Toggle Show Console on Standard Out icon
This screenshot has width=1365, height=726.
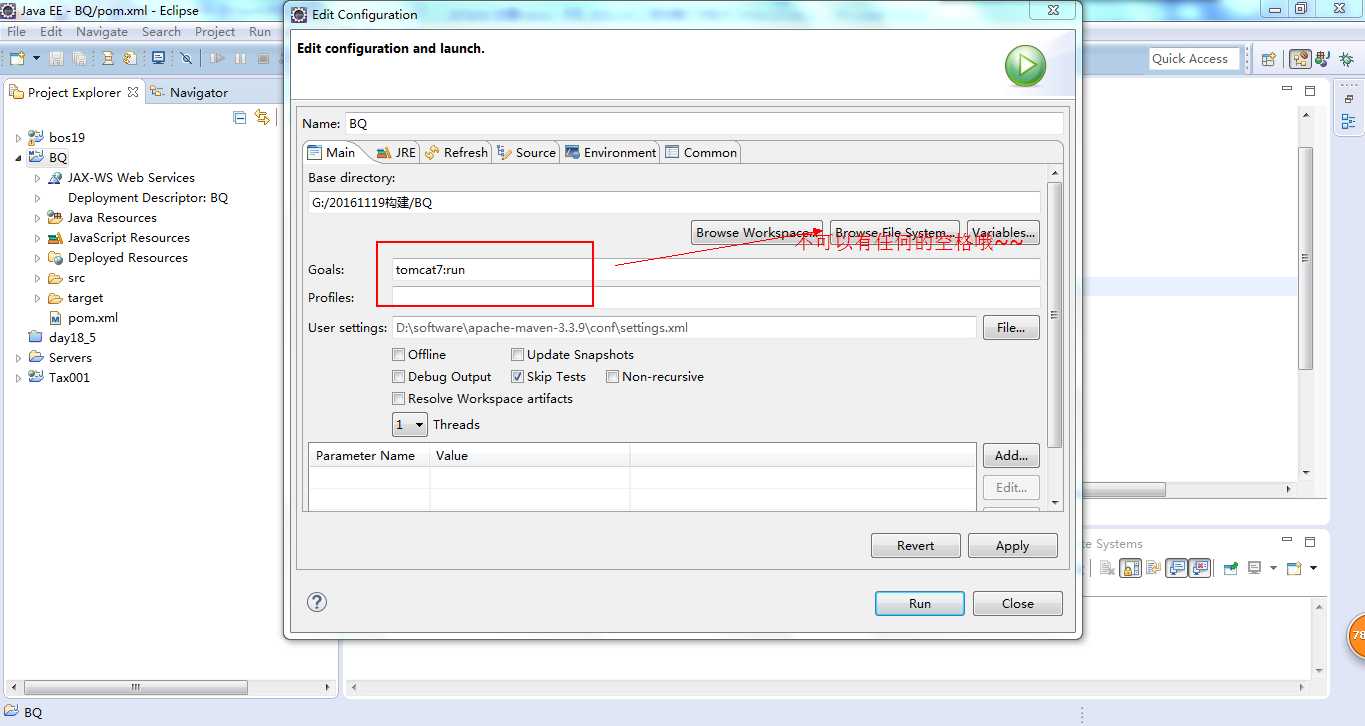pyautogui.click(x=1176, y=568)
